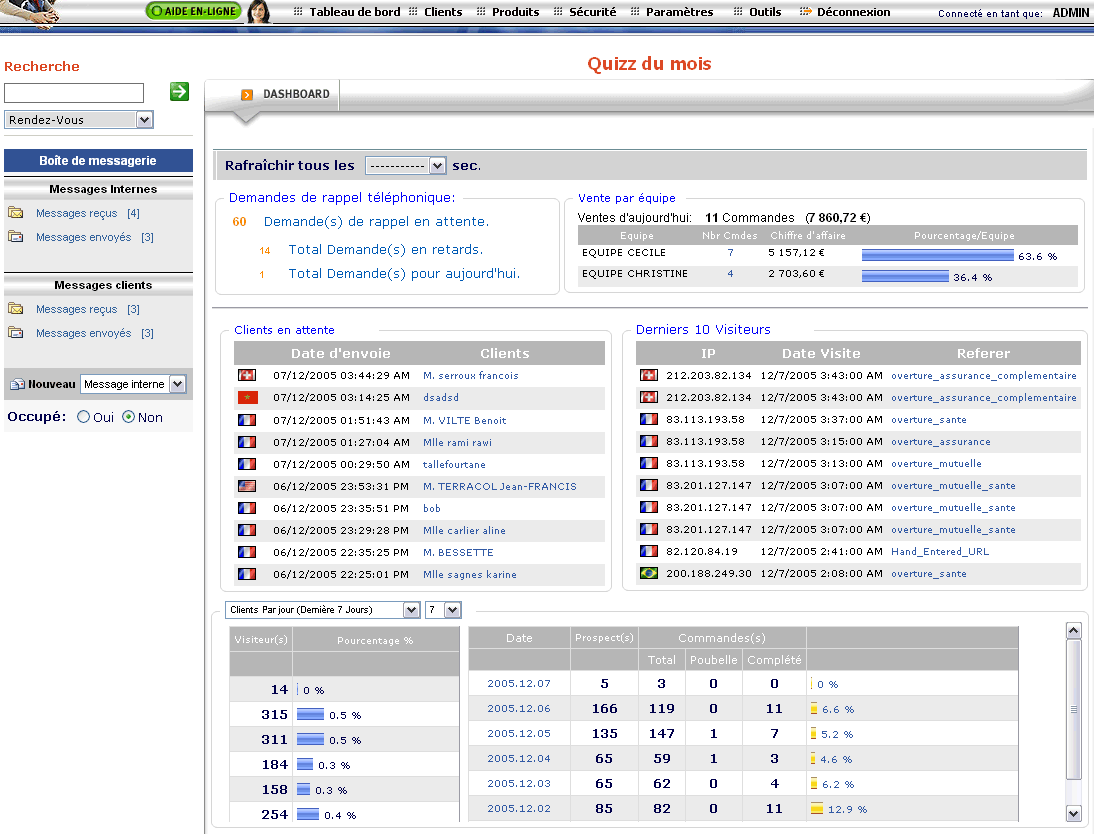
Task: Click French flag beside M. BESSETTE
Action: click(x=247, y=552)
